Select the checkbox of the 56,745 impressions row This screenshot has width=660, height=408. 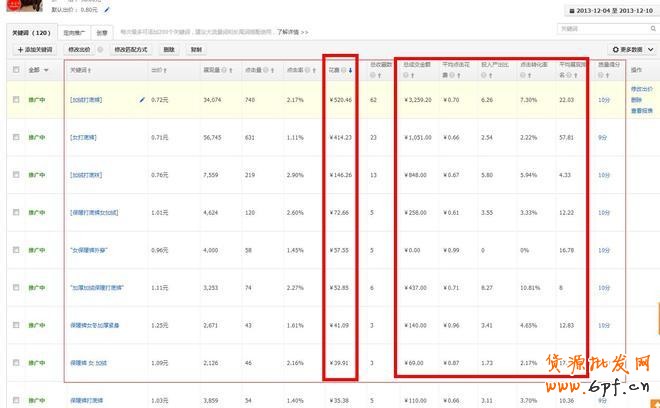click(14, 137)
